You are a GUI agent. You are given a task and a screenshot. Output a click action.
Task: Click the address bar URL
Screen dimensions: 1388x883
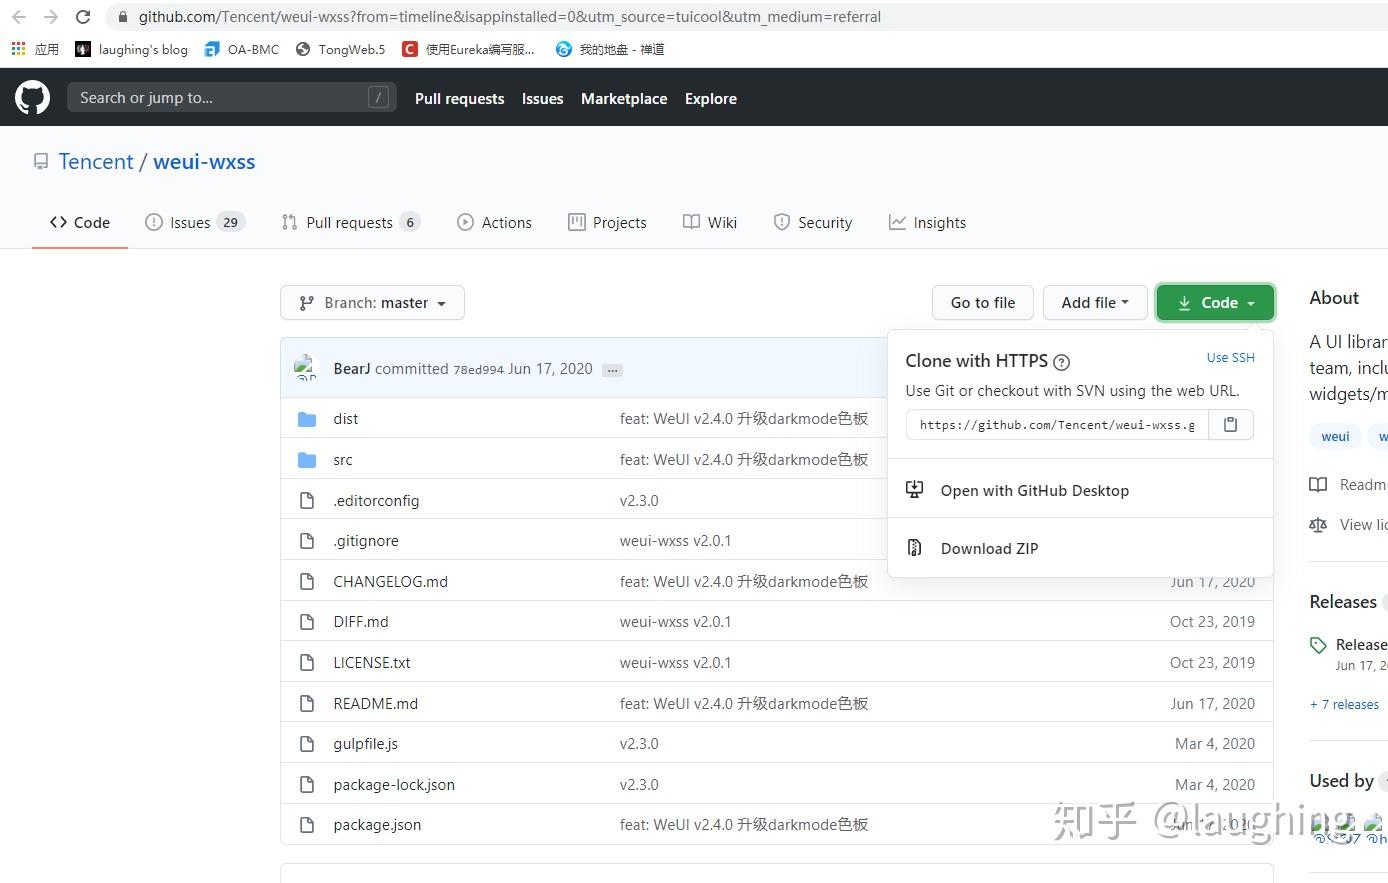point(510,17)
